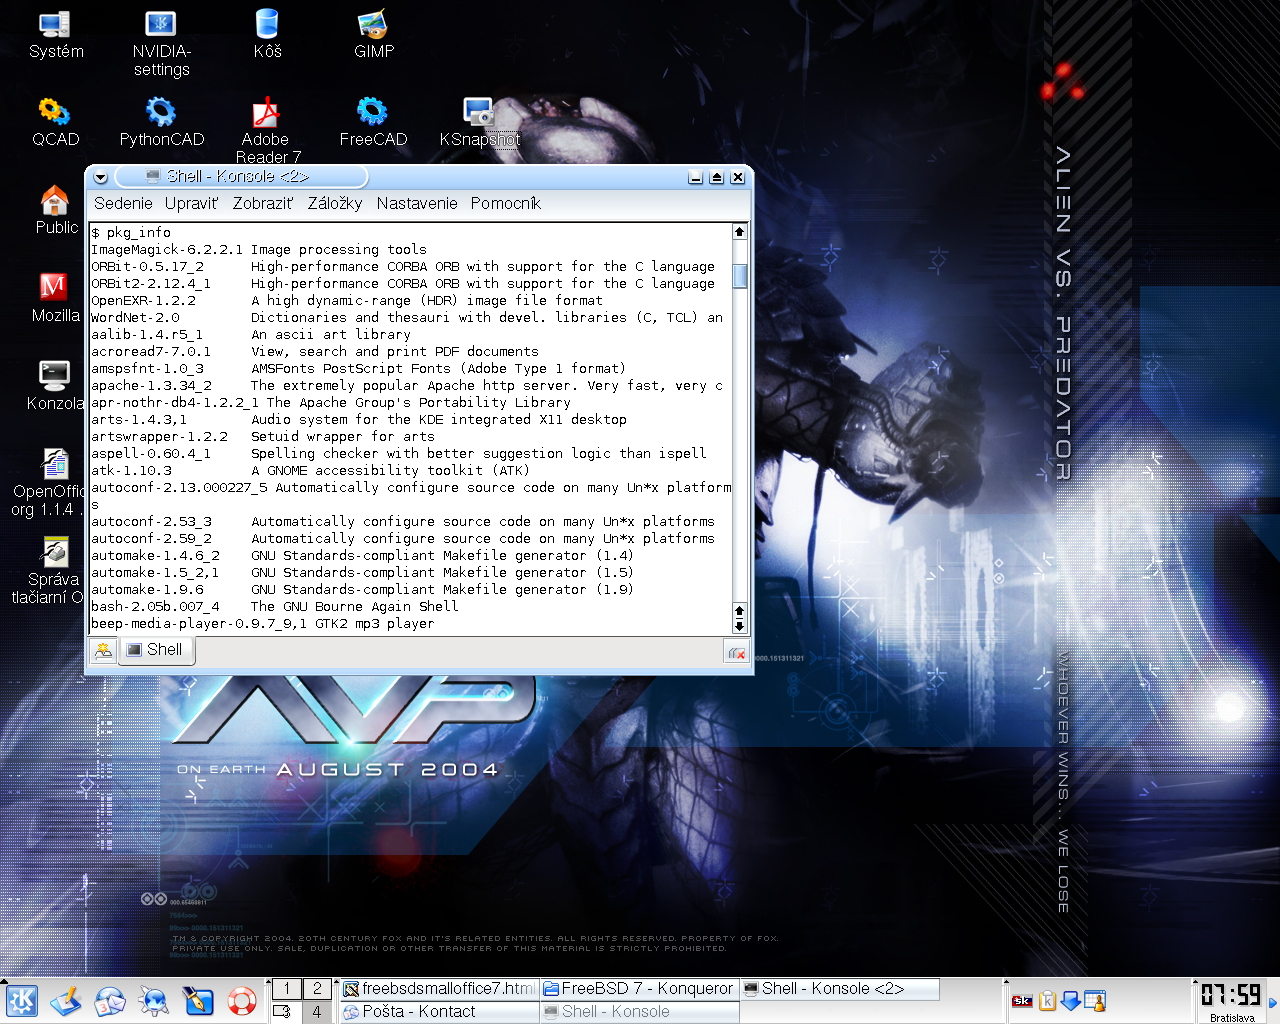Viewport: 1280px width, 1024px height.
Task: Click the 07:59 panel clock
Action: [1231, 995]
